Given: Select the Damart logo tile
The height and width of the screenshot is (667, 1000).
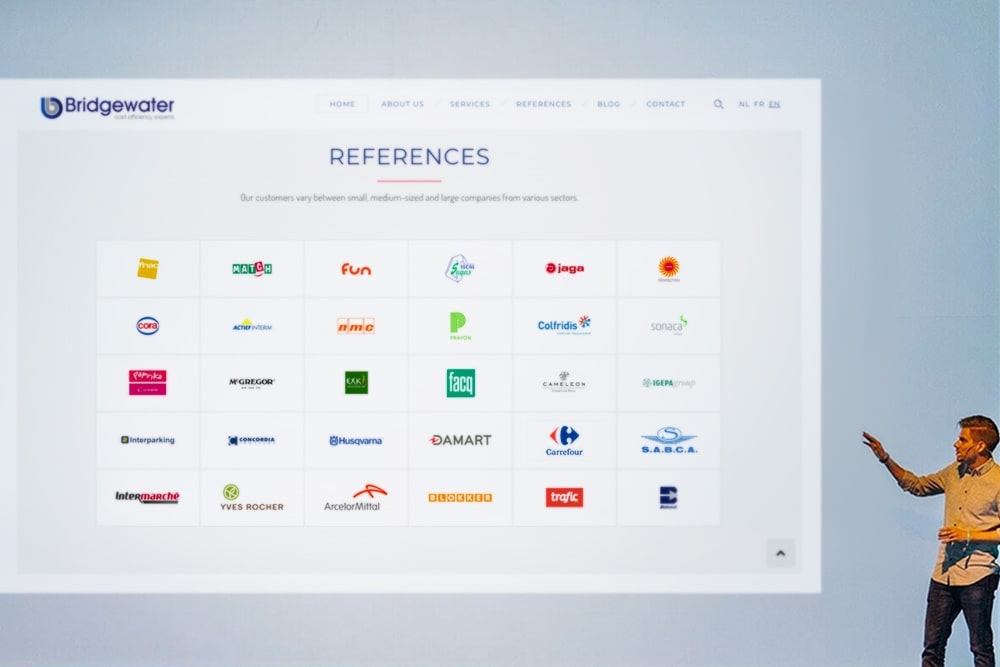Looking at the screenshot, I should (460, 440).
